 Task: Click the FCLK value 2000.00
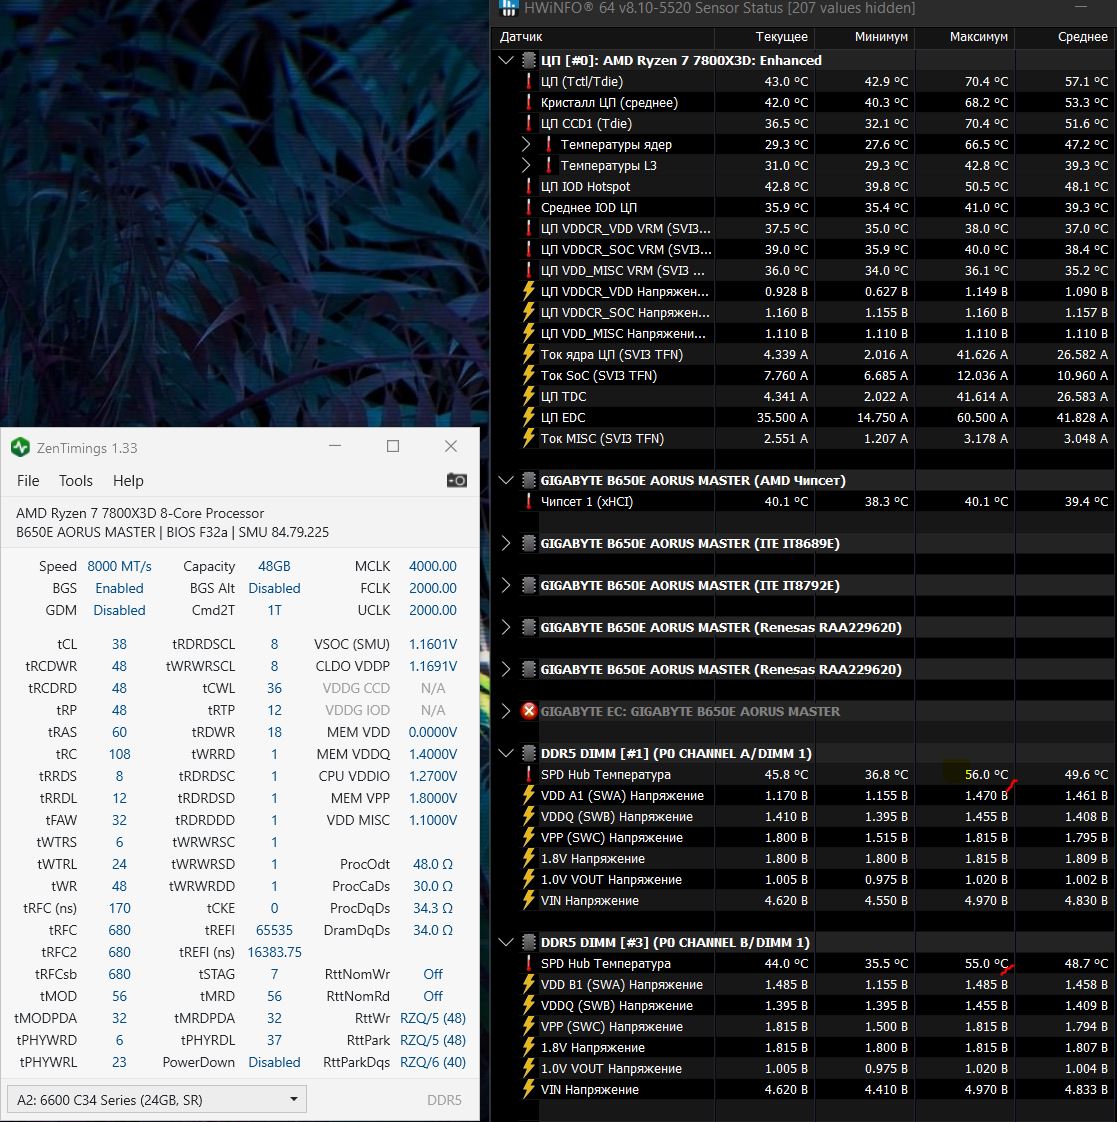[432, 588]
